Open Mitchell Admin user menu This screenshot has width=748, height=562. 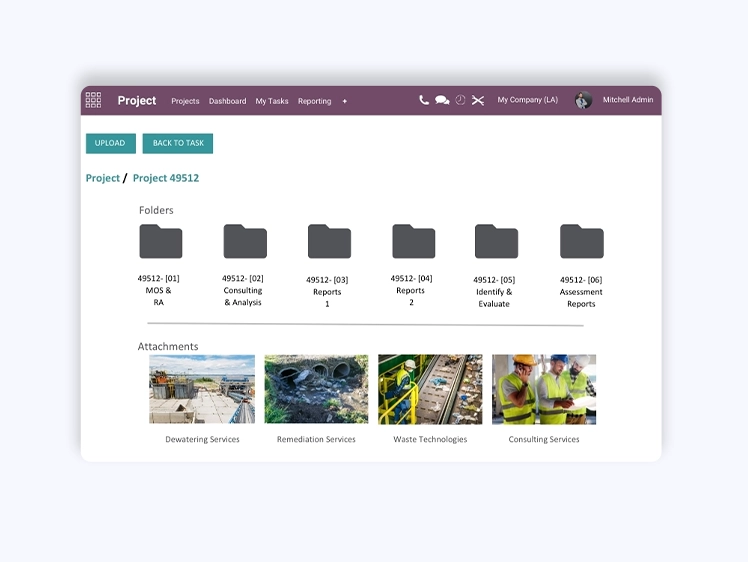tap(628, 100)
